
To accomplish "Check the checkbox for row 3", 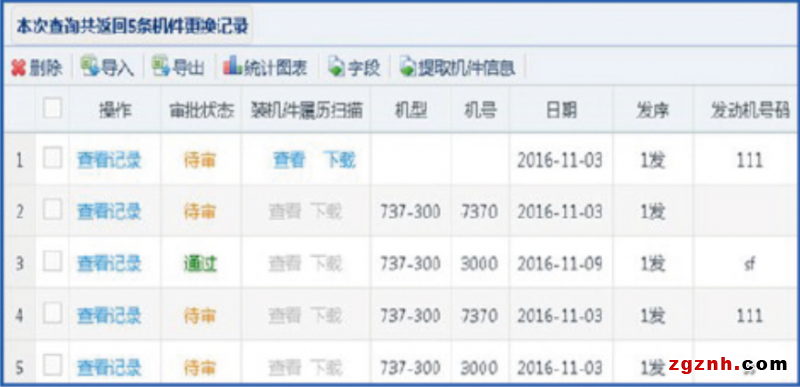I will [52, 262].
